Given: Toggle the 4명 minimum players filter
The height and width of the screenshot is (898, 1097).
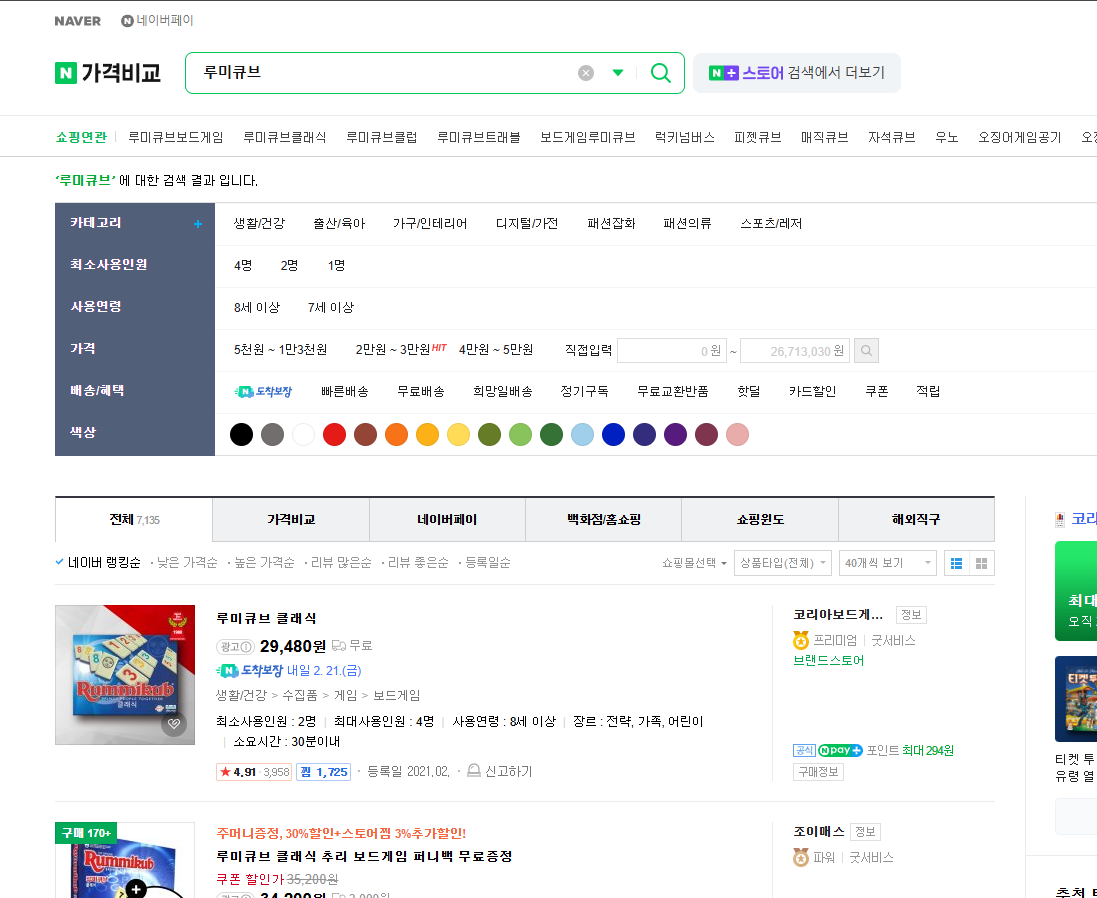Looking at the screenshot, I should [243, 266].
